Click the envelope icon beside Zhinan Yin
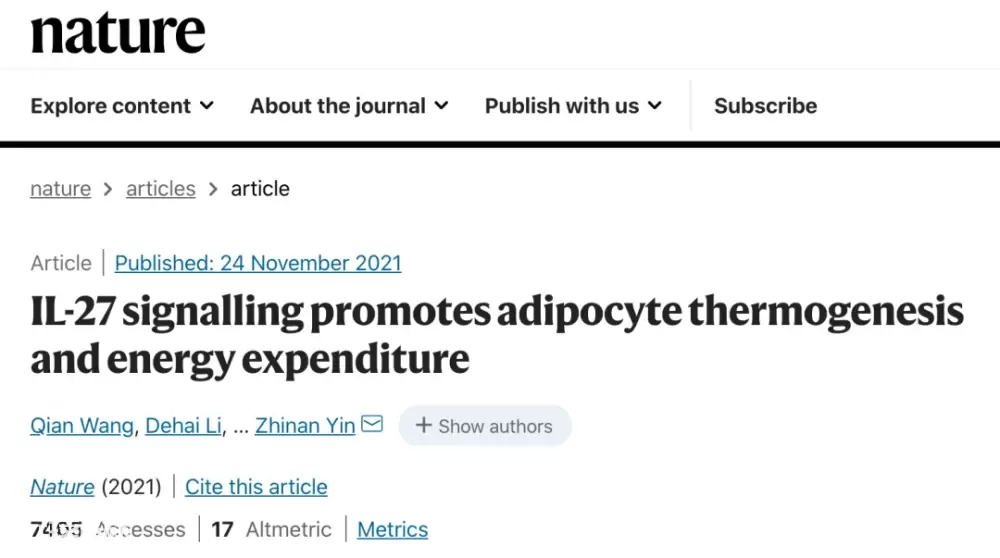 (372, 423)
